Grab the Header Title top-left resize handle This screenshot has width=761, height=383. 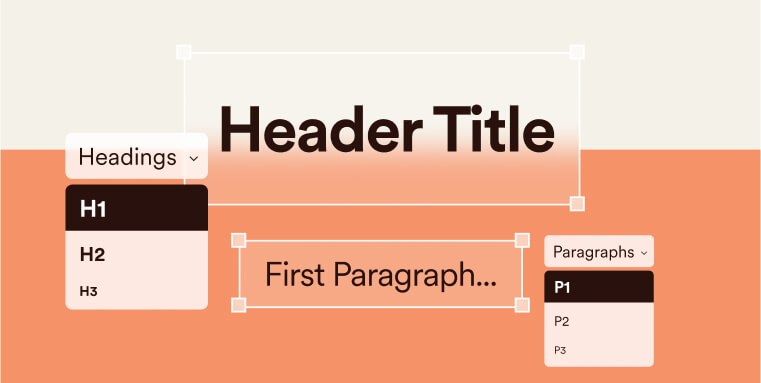pos(183,52)
